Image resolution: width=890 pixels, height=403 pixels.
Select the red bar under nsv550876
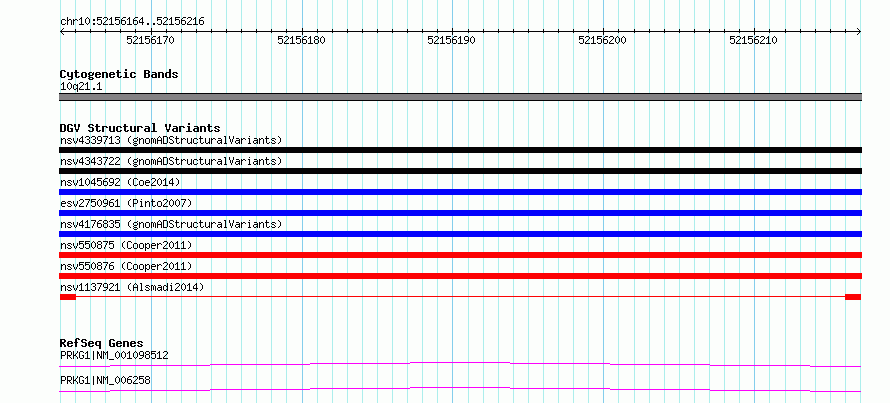tap(460, 276)
